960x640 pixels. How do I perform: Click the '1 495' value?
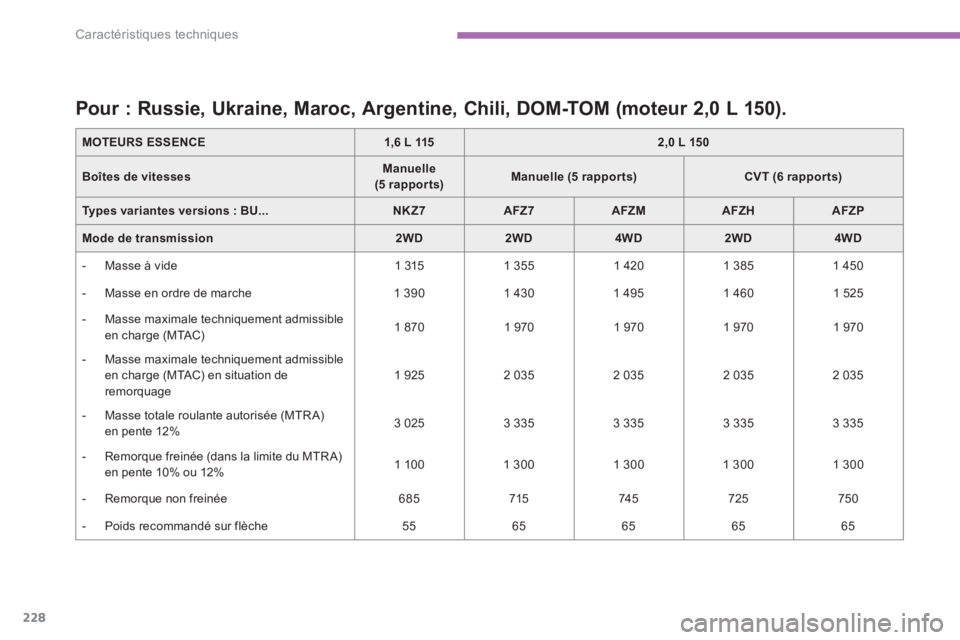(628, 293)
